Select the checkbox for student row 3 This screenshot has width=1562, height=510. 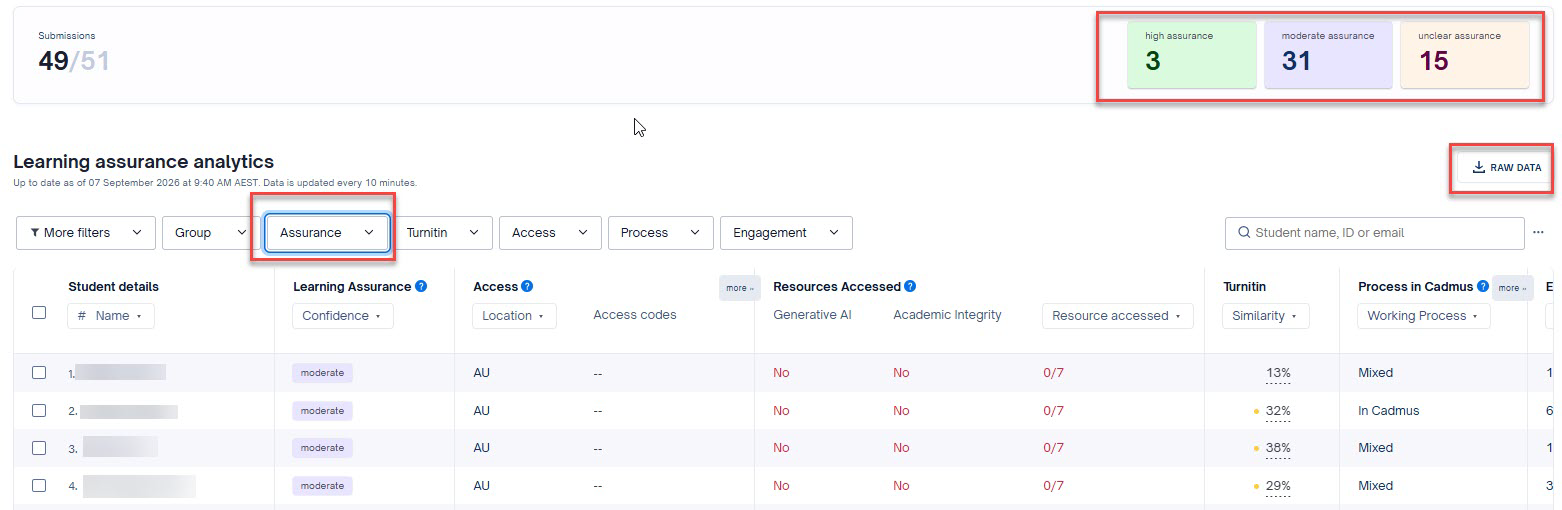coord(39,448)
